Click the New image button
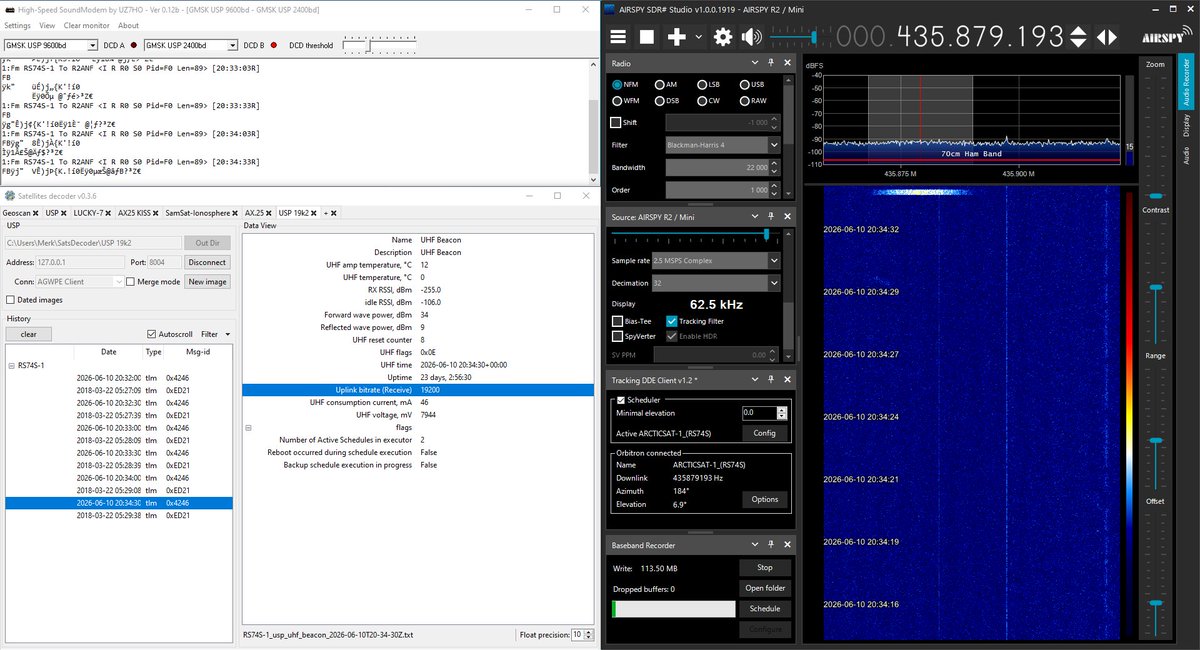This screenshot has width=1200, height=650. [x=207, y=282]
